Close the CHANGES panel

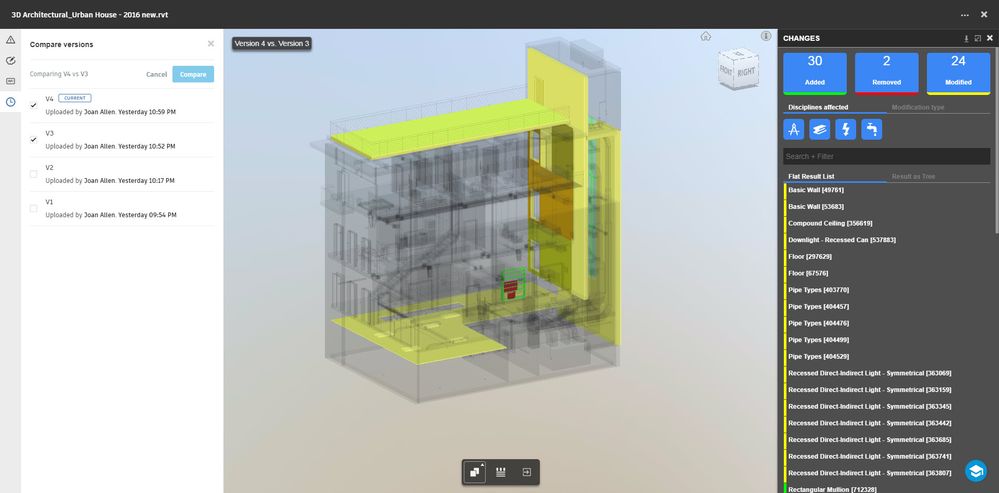coord(990,39)
